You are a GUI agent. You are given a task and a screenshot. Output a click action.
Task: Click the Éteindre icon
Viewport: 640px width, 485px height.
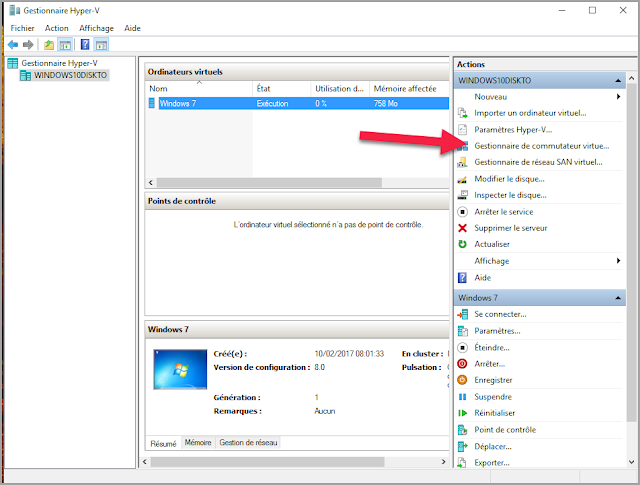[x=462, y=347]
